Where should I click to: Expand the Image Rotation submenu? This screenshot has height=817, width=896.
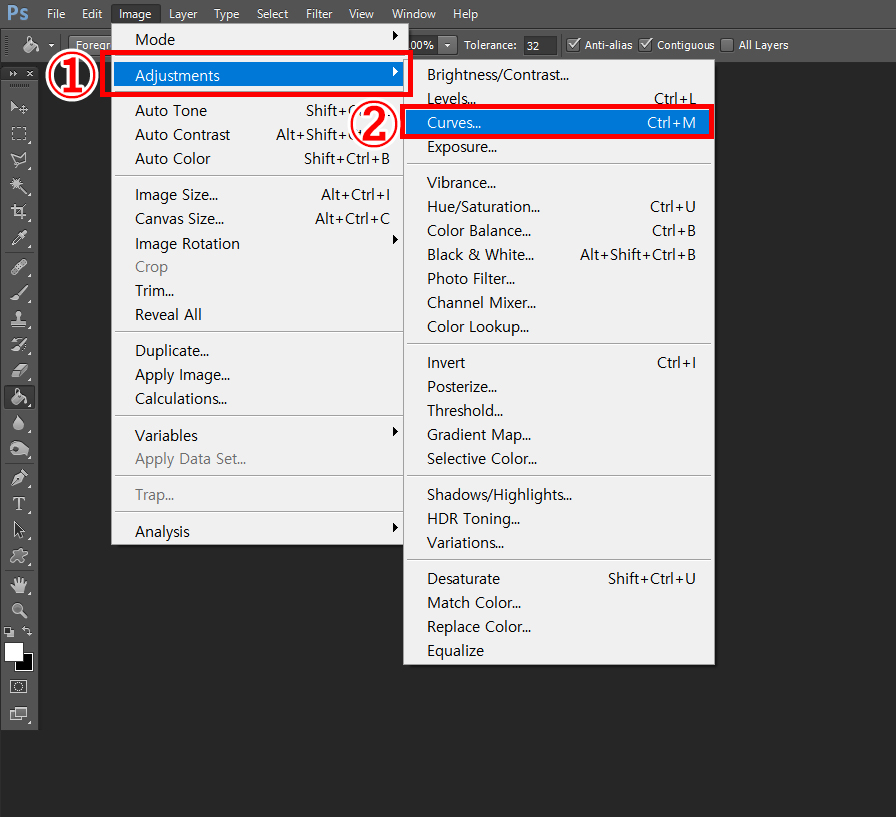click(258, 243)
